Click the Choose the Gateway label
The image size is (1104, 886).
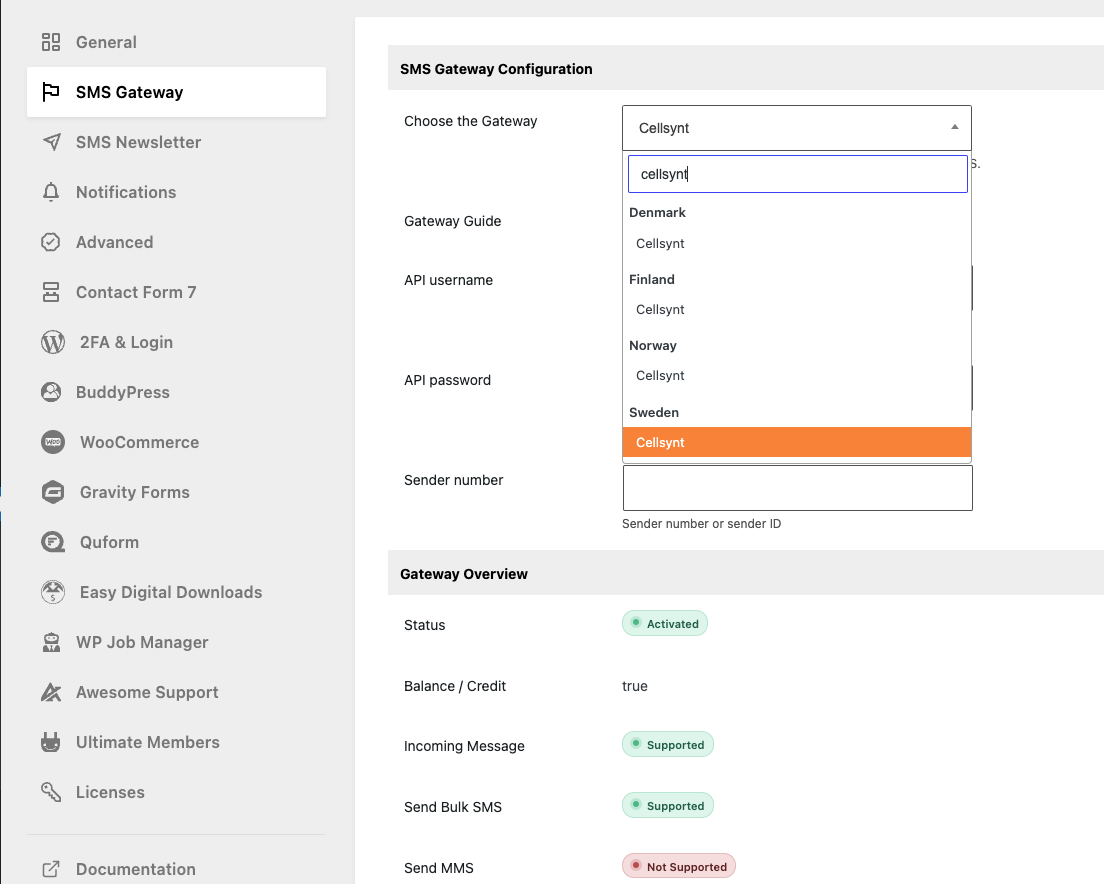pyautogui.click(x=470, y=121)
